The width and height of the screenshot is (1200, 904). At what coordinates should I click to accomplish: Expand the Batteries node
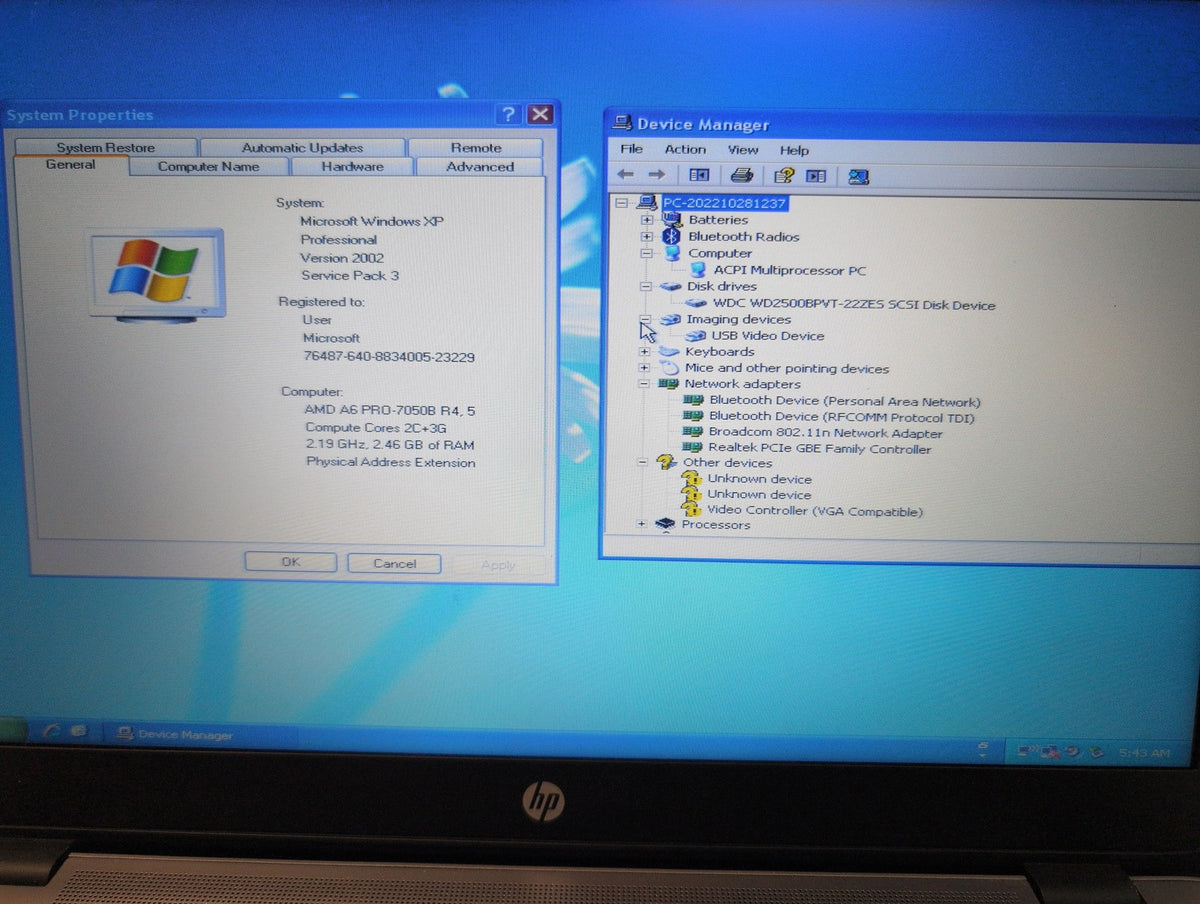click(647, 219)
